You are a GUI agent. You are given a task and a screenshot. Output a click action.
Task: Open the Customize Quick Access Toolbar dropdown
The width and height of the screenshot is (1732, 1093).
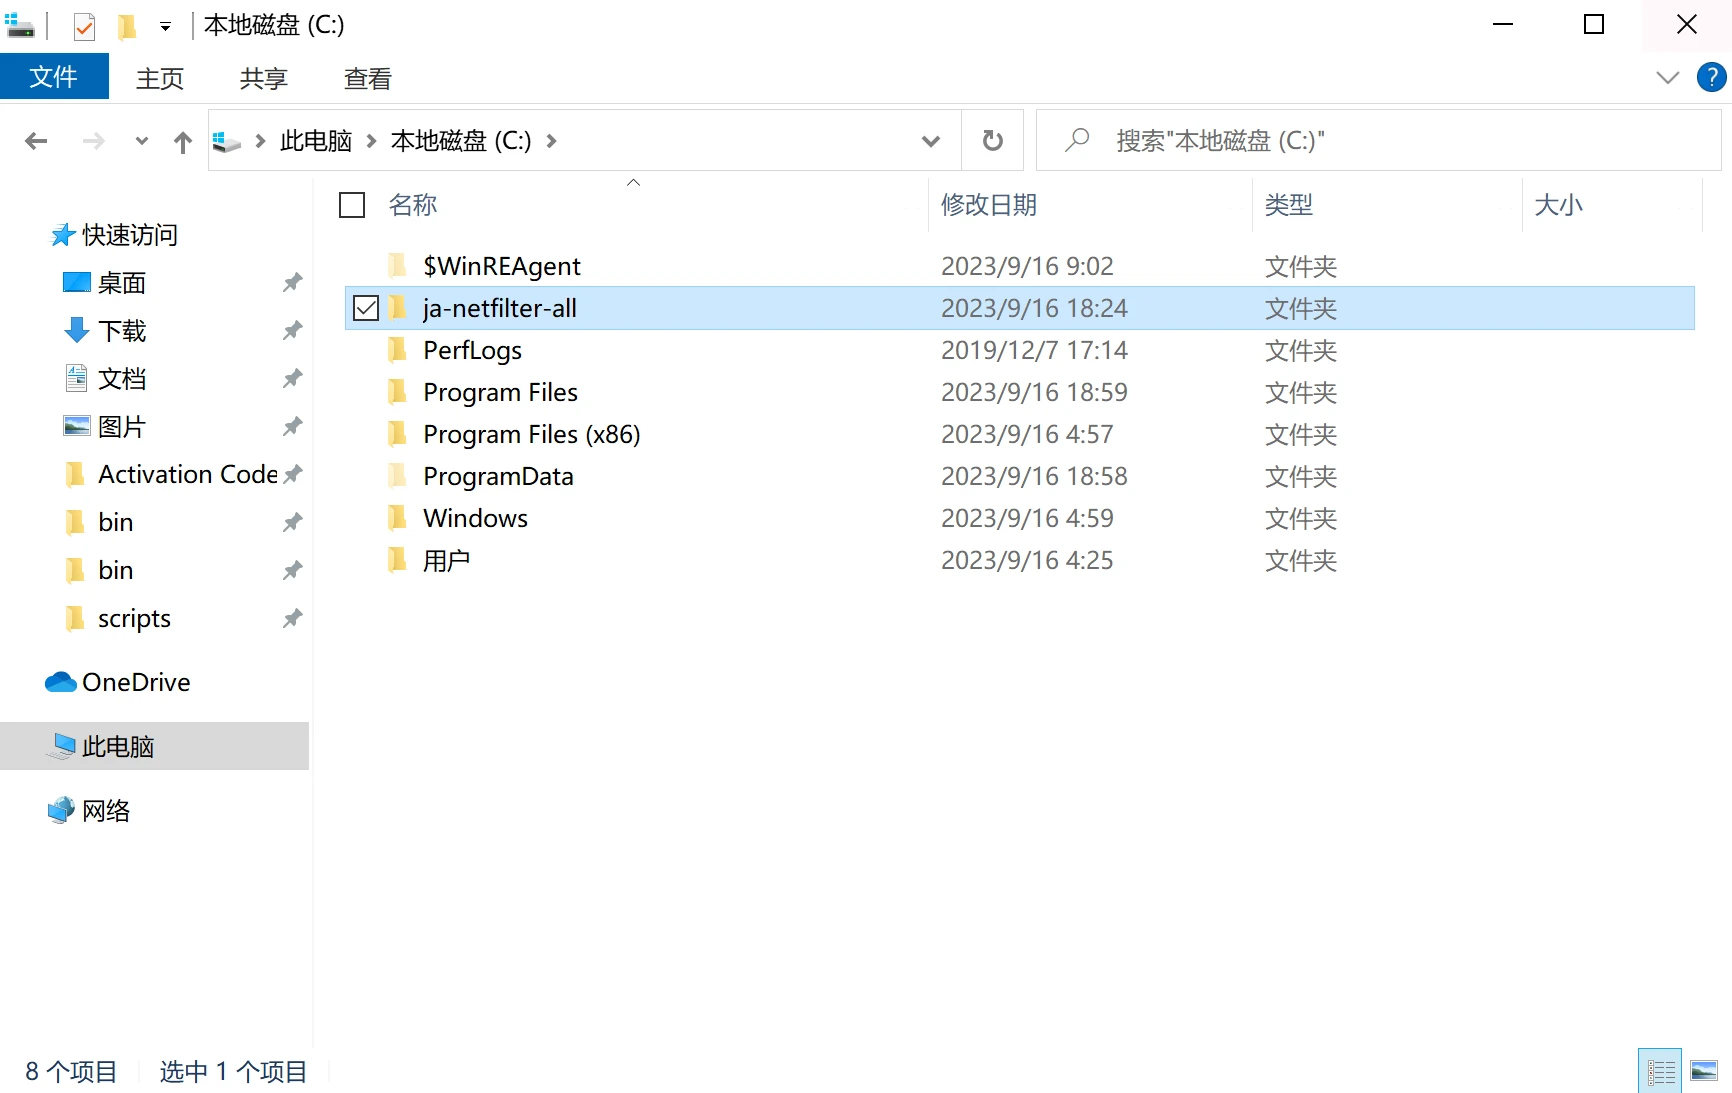tap(165, 27)
